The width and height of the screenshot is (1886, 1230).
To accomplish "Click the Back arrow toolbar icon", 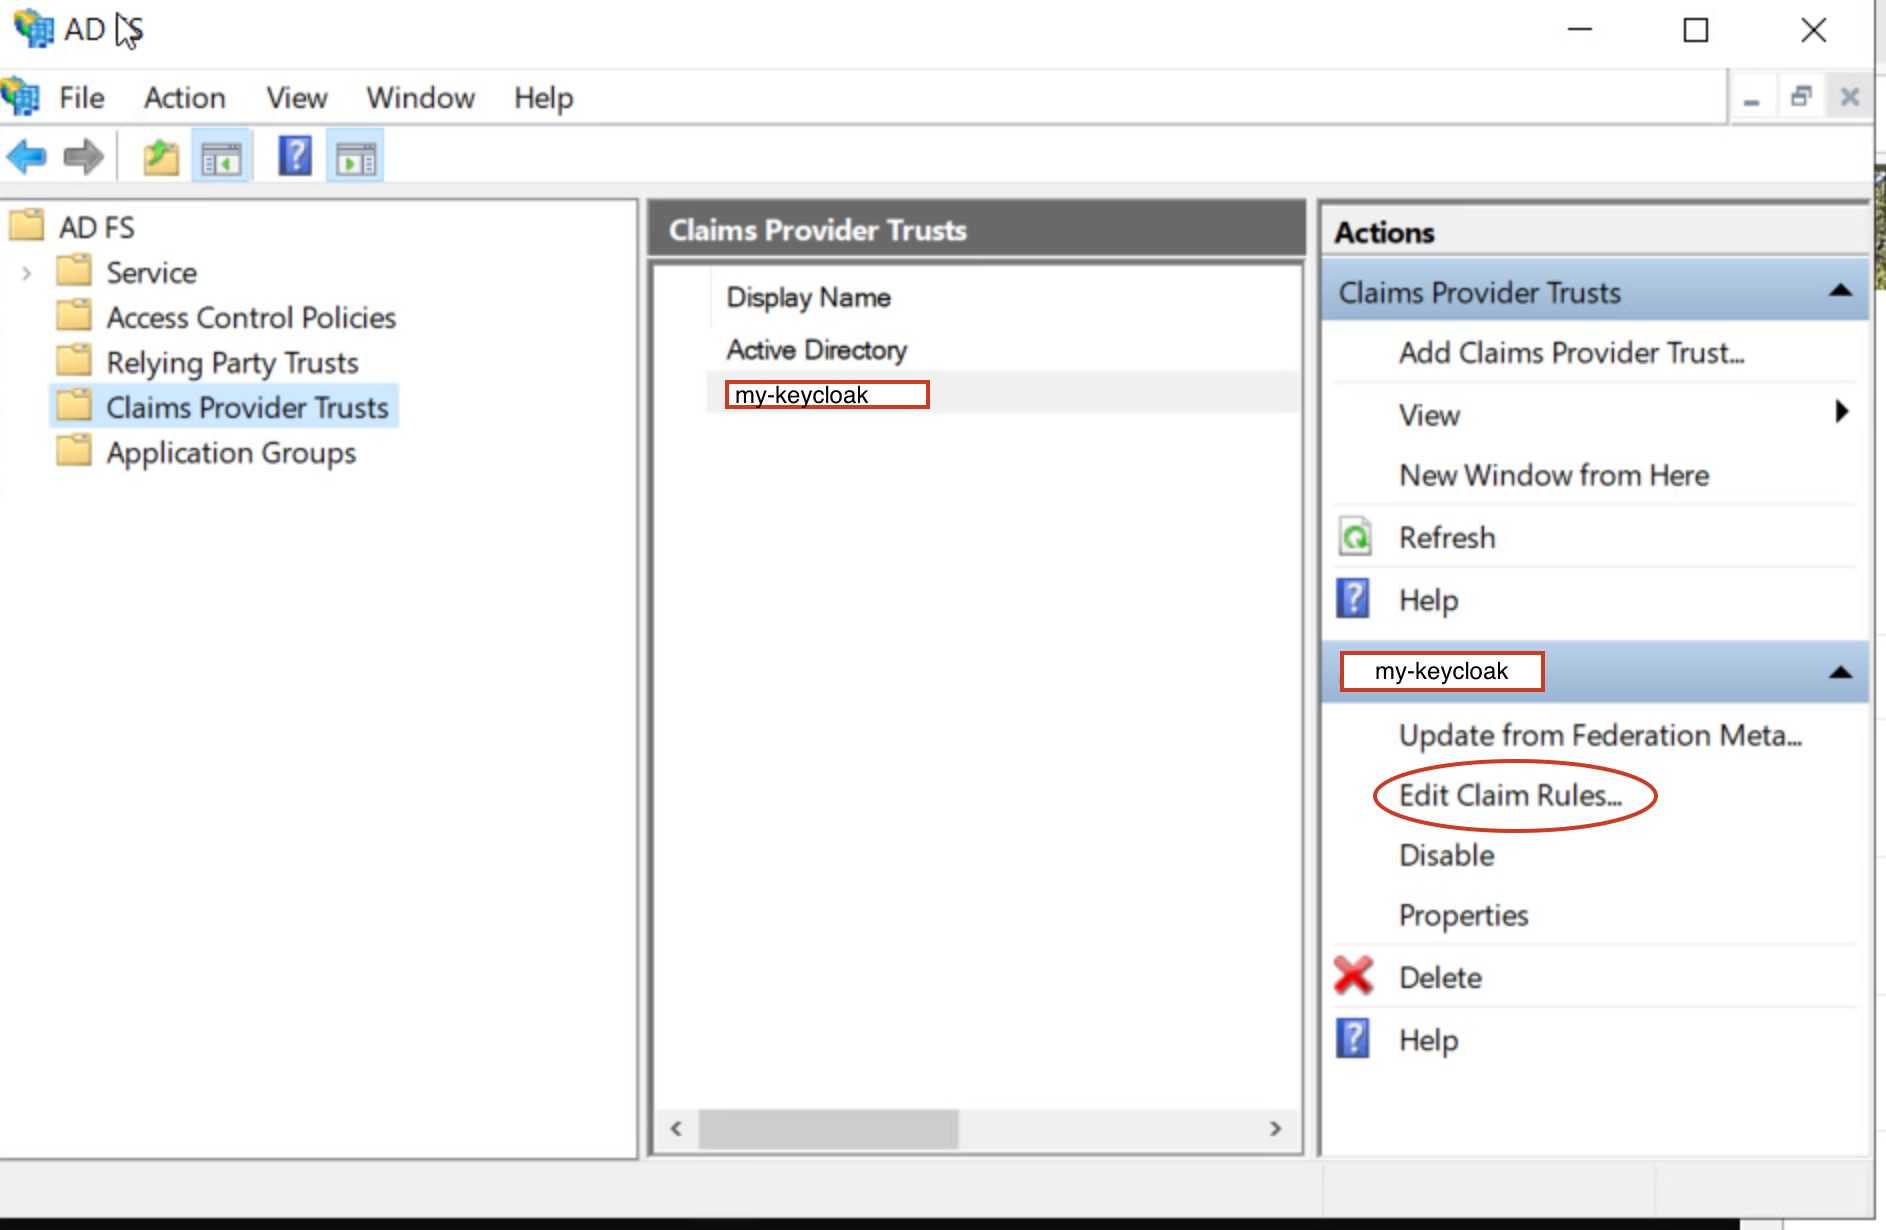I will click(26, 157).
